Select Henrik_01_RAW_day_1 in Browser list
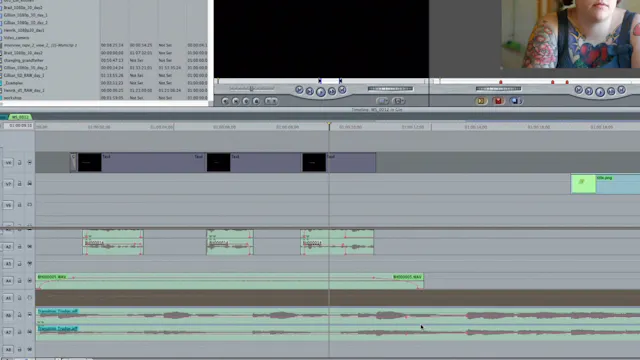Screen dimensions: 640x360 [x=24, y=90]
